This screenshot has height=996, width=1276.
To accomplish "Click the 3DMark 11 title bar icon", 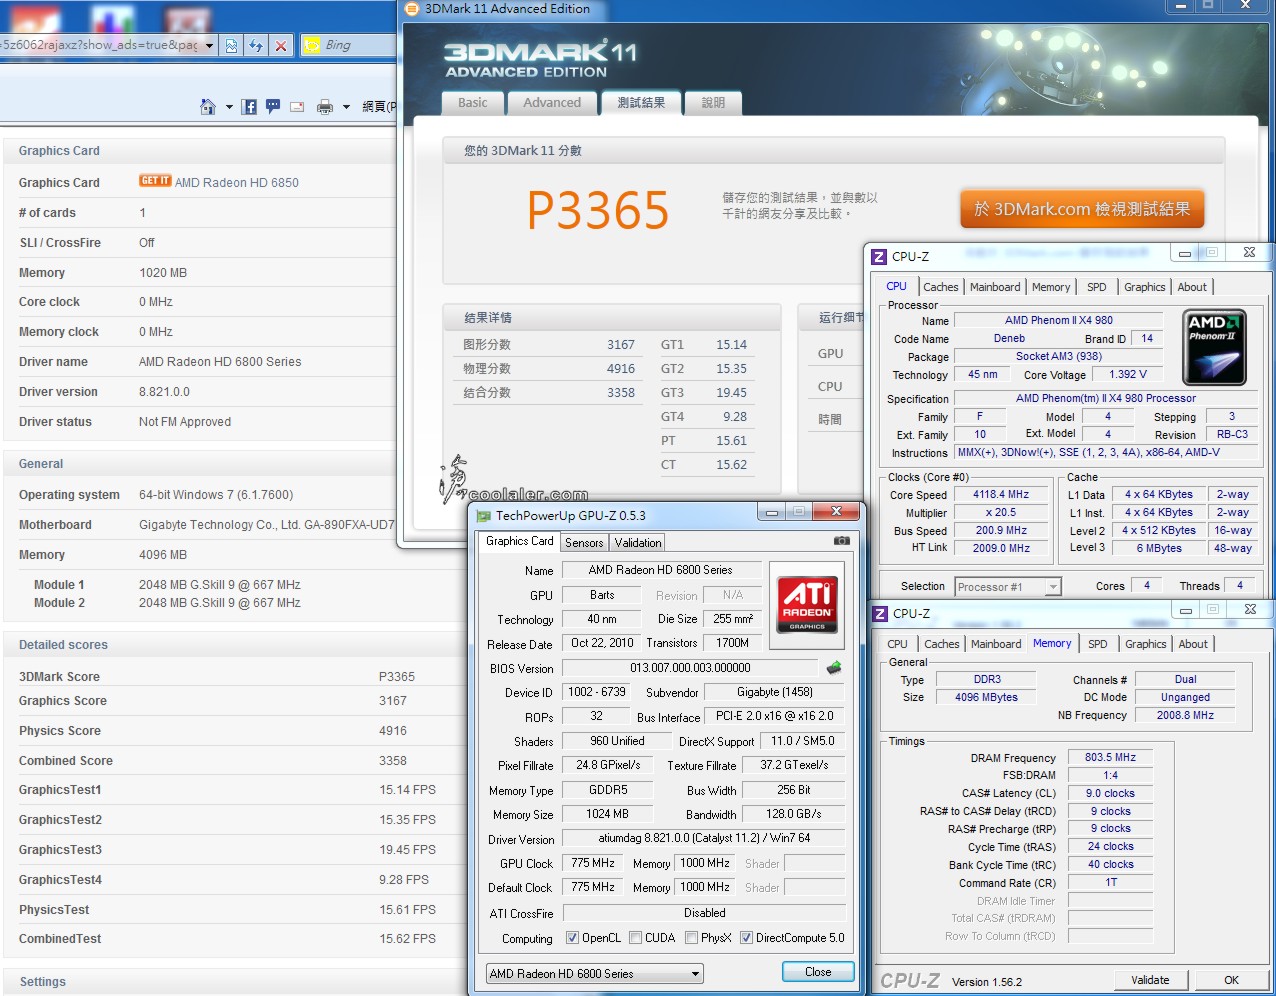I will click(411, 9).
